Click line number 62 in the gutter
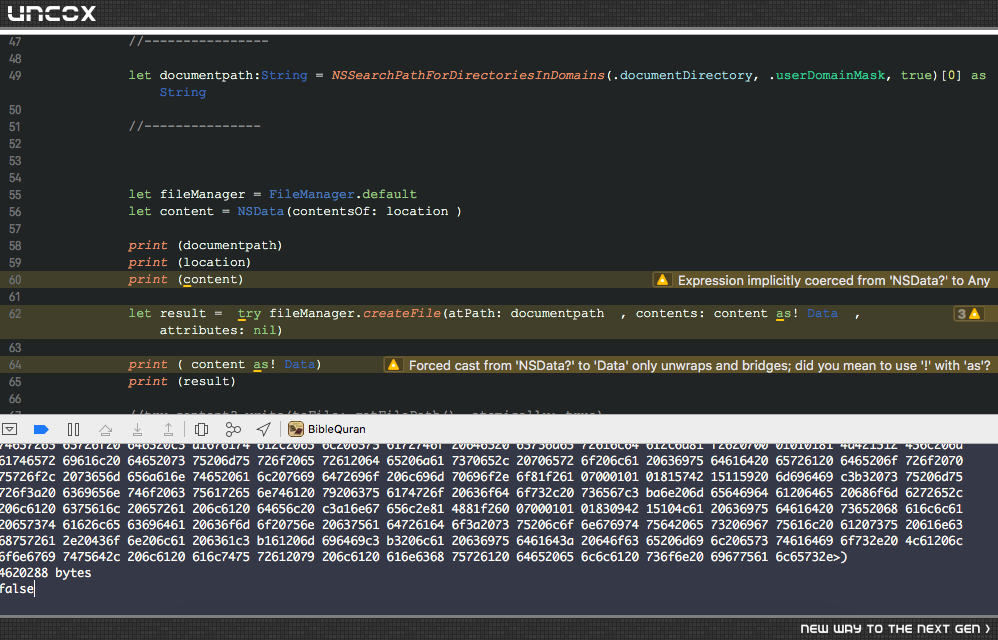This screenshot has width=998, height=640. pos(15,314)
